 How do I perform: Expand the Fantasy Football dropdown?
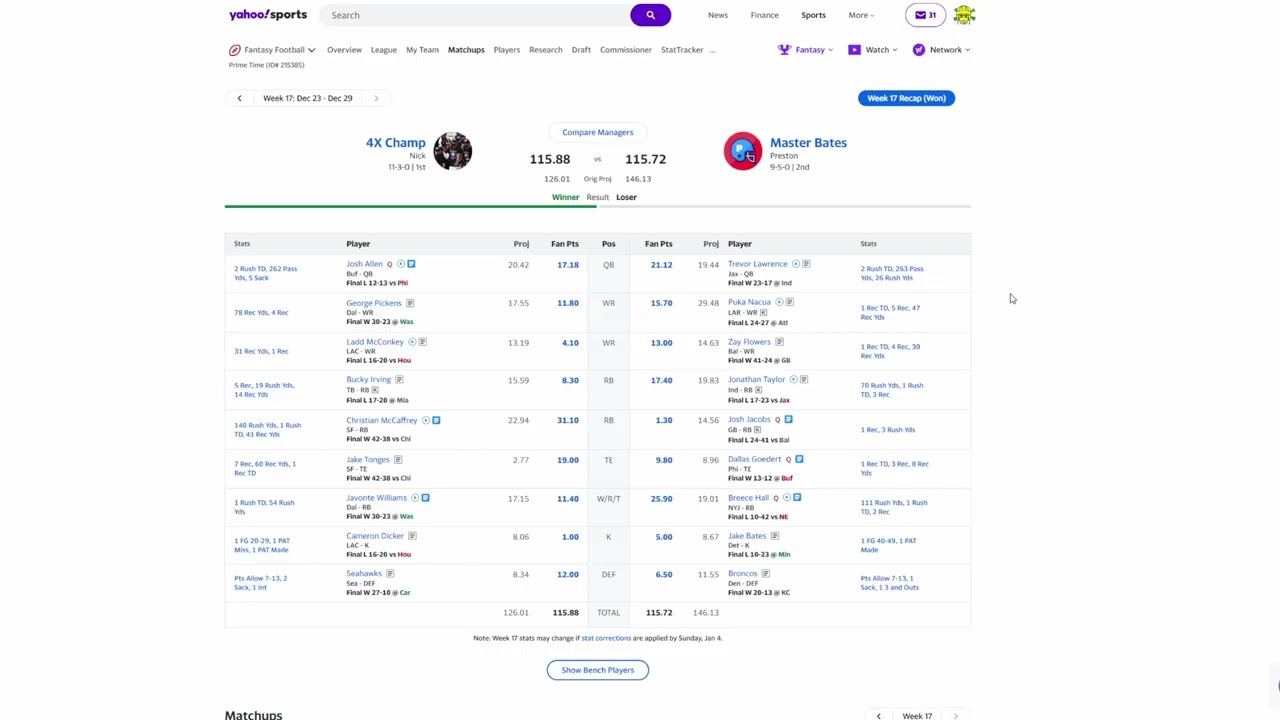click(272, 50)
